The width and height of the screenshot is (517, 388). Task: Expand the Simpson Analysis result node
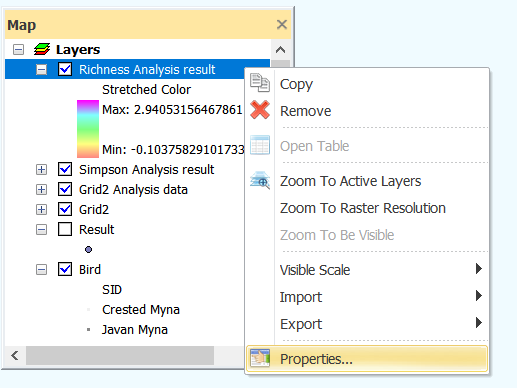coord(41,170)
